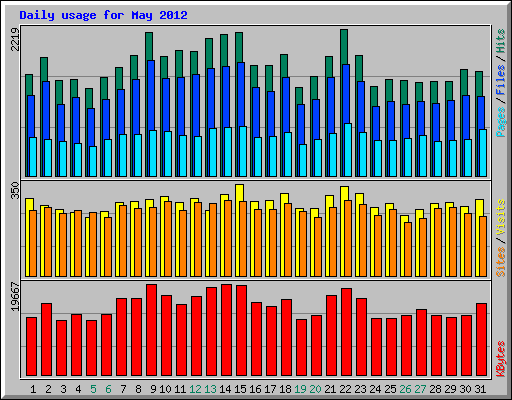Image resolution: width=512 pixels, height=400 pixels.
Task: Click the Pages legend label
Action: tap(501, 122)
